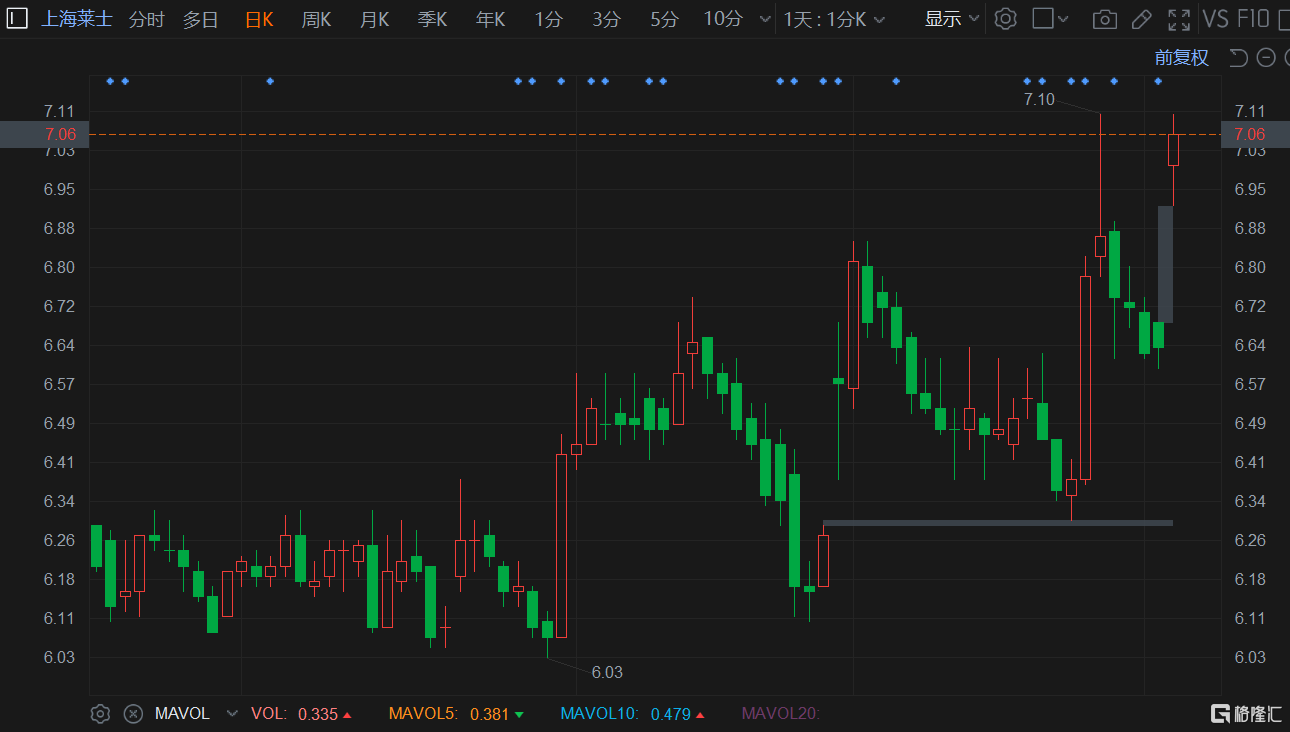Image resolution: width=1290 pixels, height=732 pixels.
Task: Click the 前复权 adjustment link
Action: pos(1182,57)
